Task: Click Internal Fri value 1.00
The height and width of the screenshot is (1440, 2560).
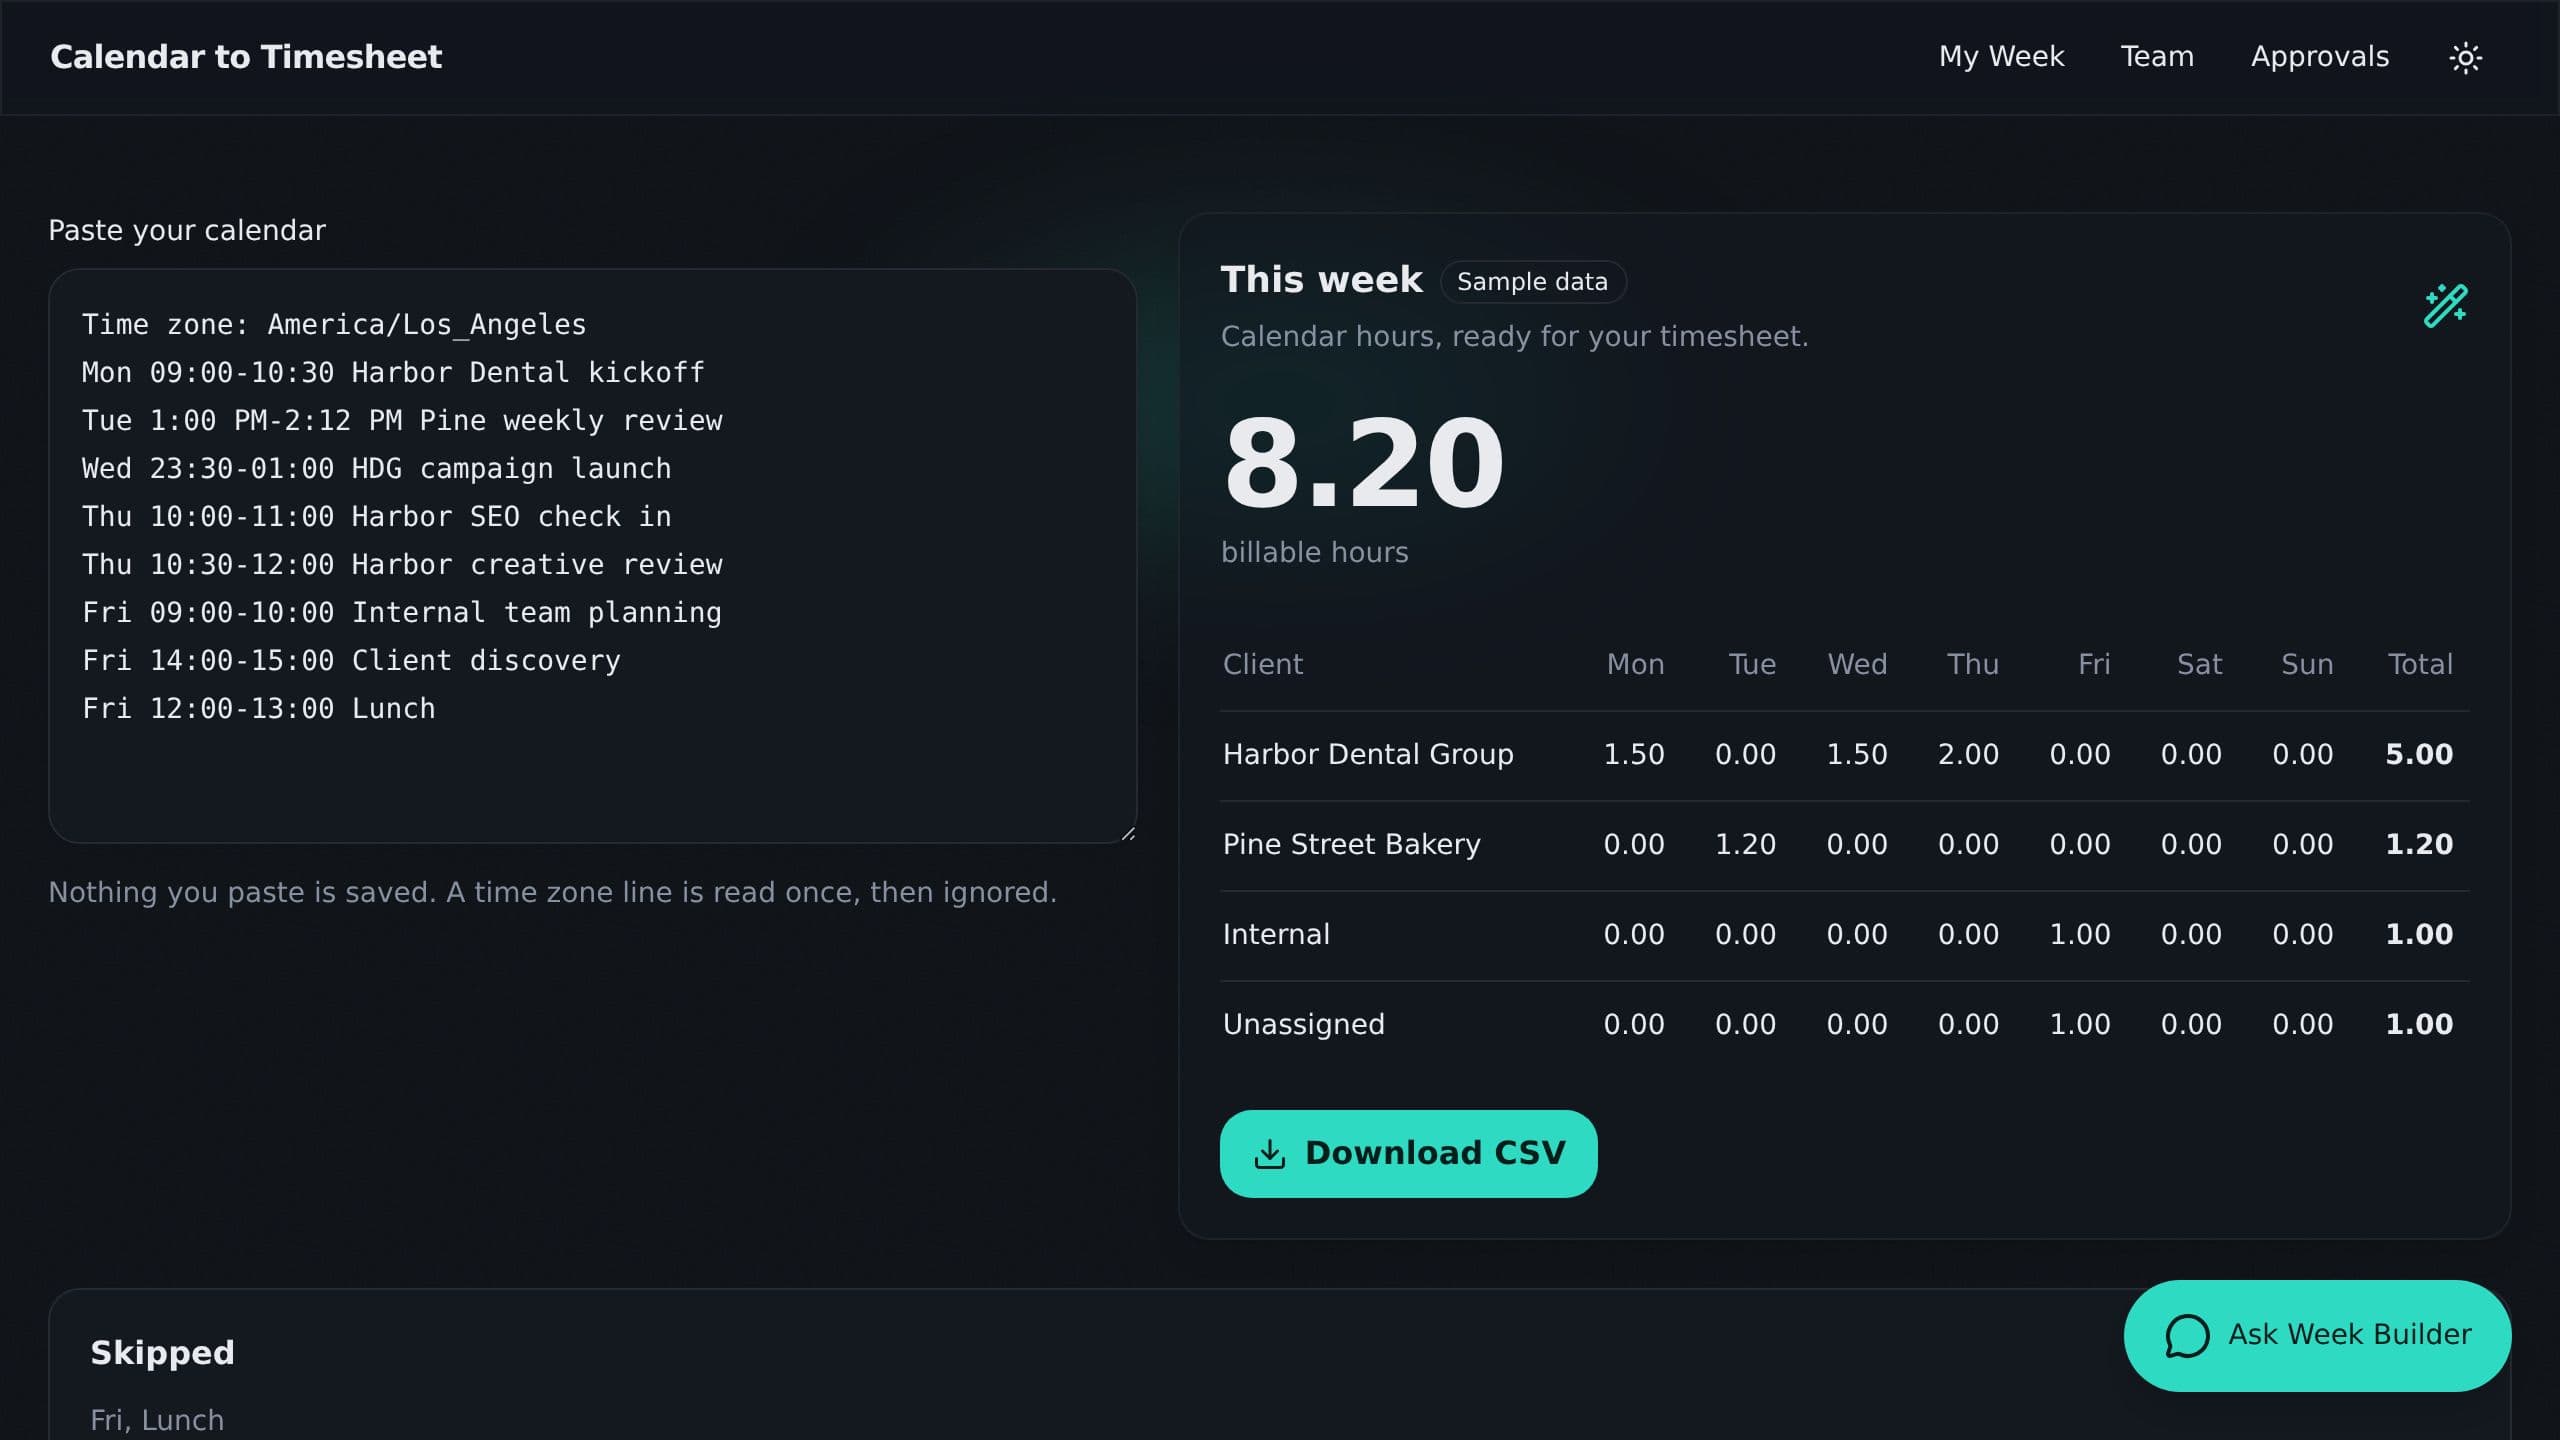Action: pyautogui.click(x=2080, y=935)
